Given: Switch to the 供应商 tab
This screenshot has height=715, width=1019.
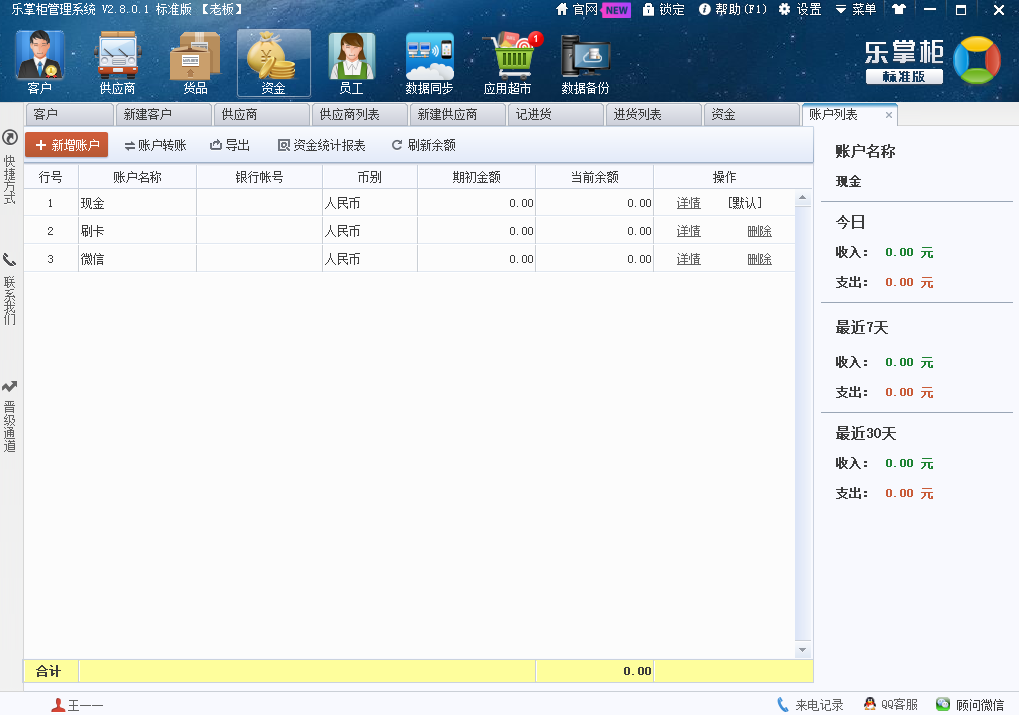Looking at the screenshot, I should (262, 114).
